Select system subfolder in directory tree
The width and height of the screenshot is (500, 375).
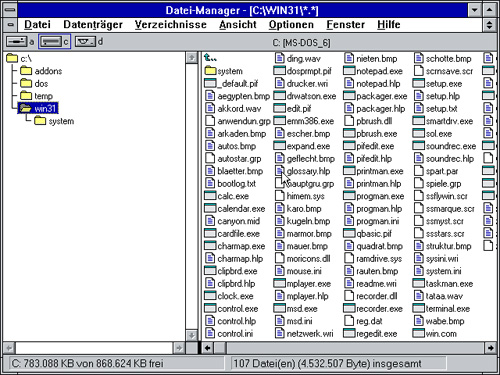pyautogui.click(x=54, y=121)
